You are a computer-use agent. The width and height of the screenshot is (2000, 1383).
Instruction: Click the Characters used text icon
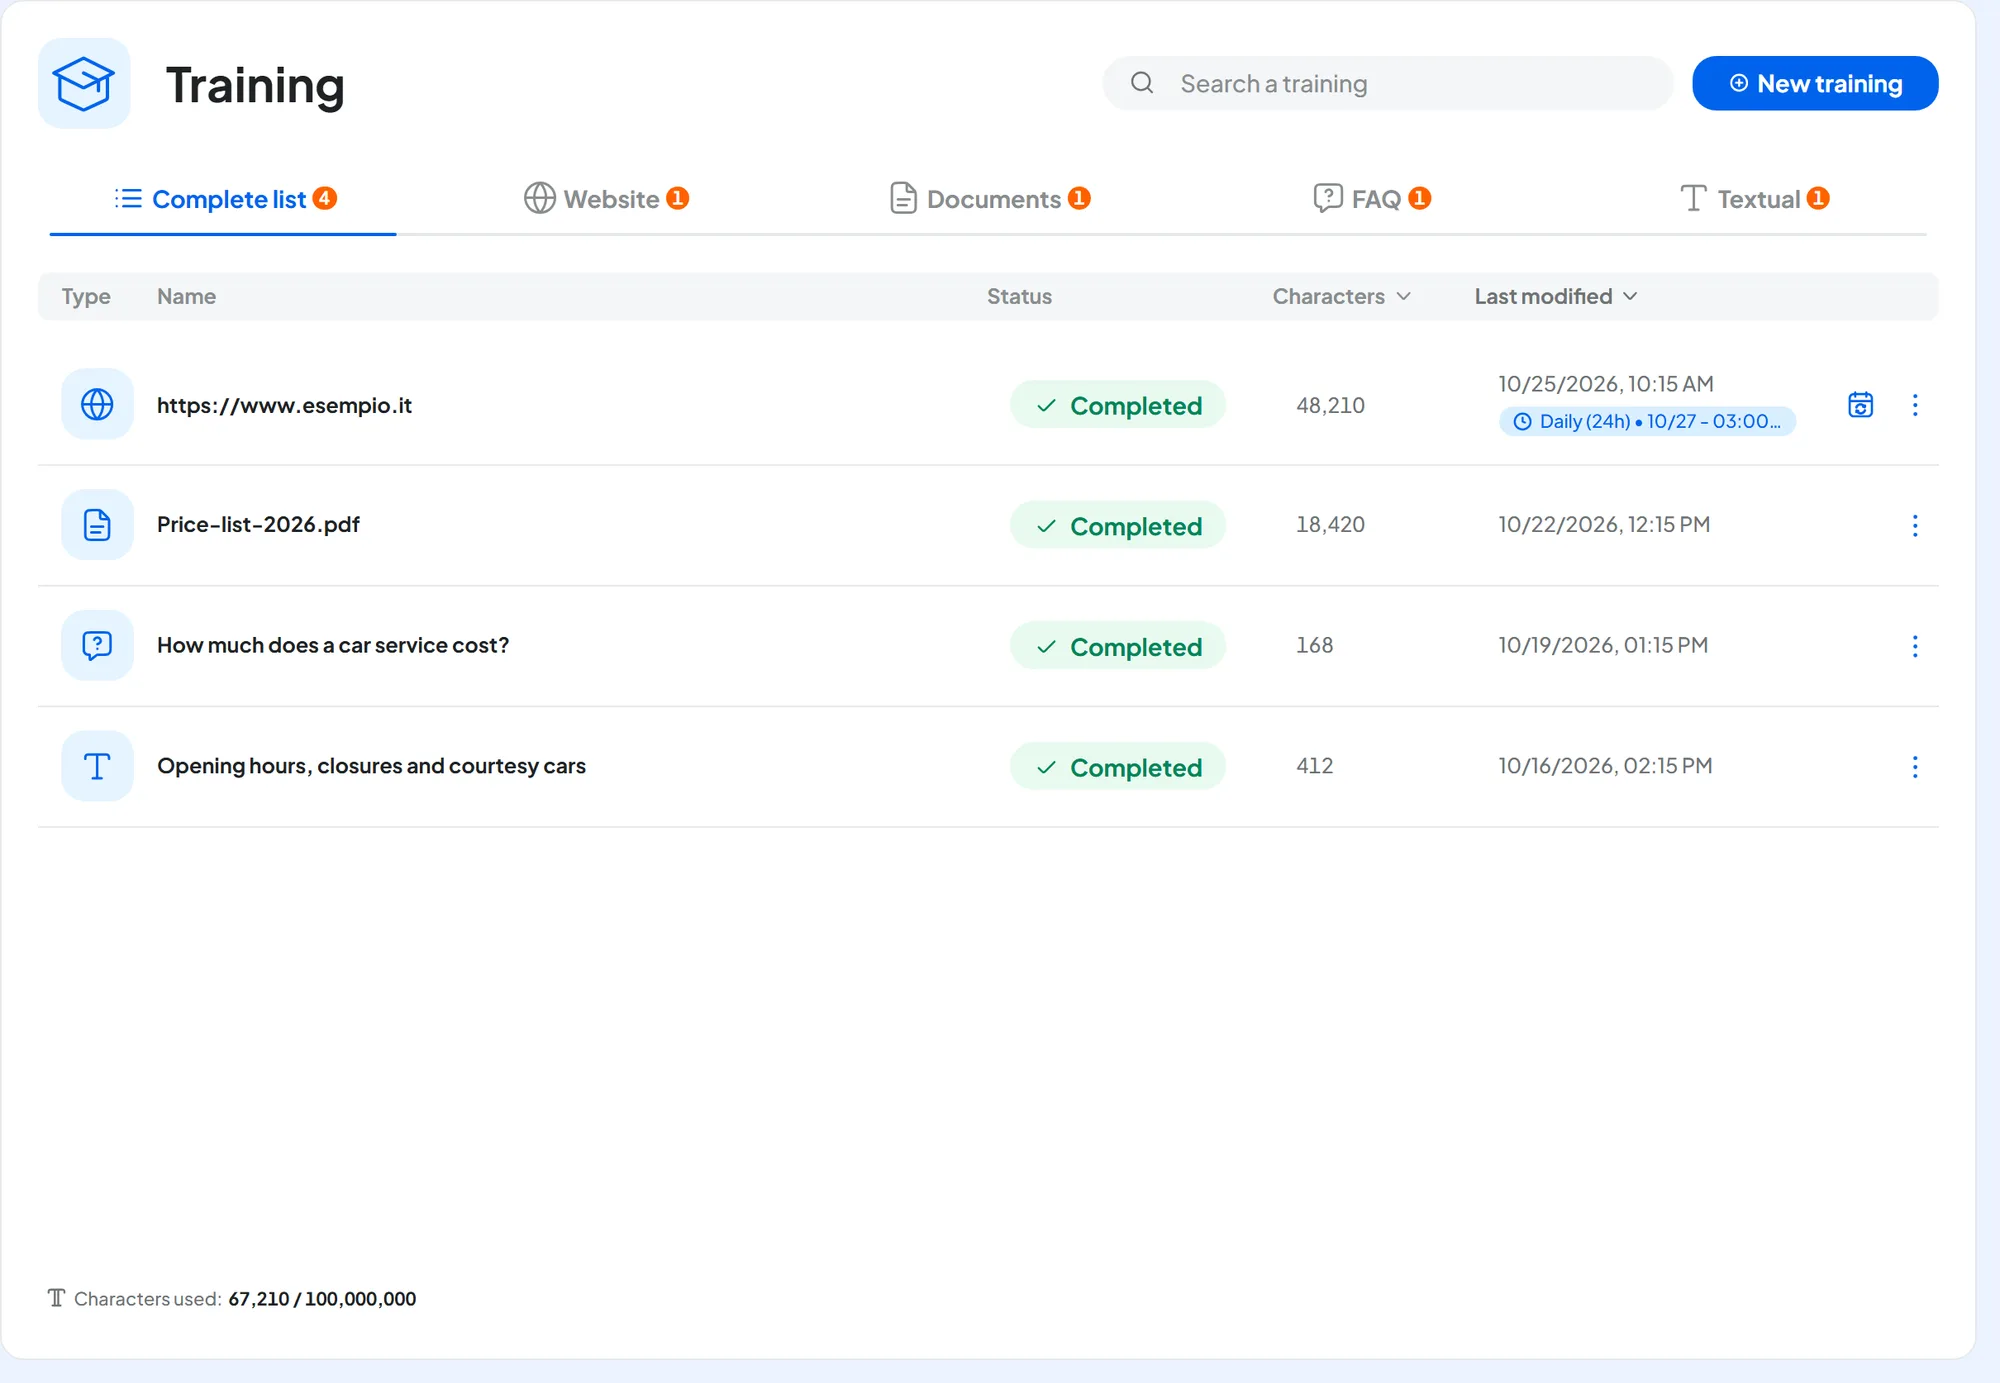click(56, 1298)
